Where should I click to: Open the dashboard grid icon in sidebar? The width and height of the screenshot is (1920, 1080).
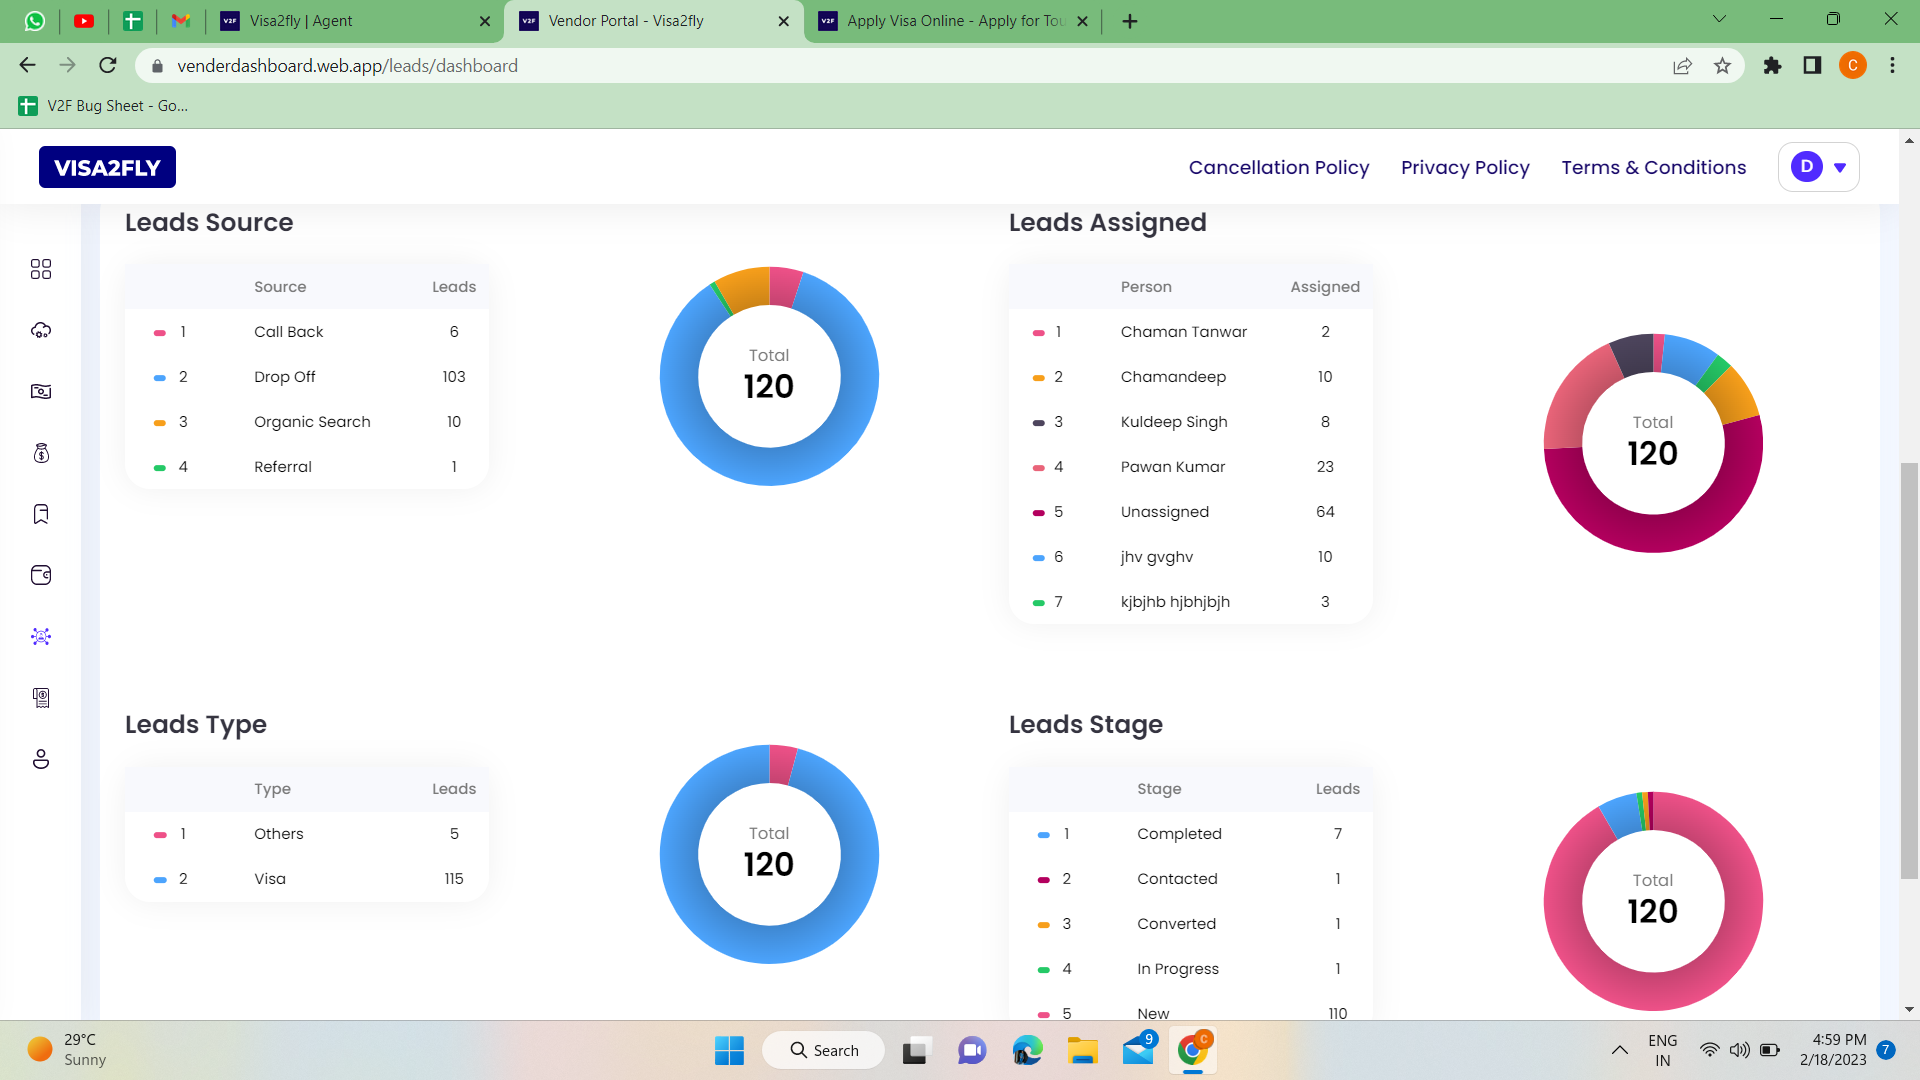coord(41,269)
